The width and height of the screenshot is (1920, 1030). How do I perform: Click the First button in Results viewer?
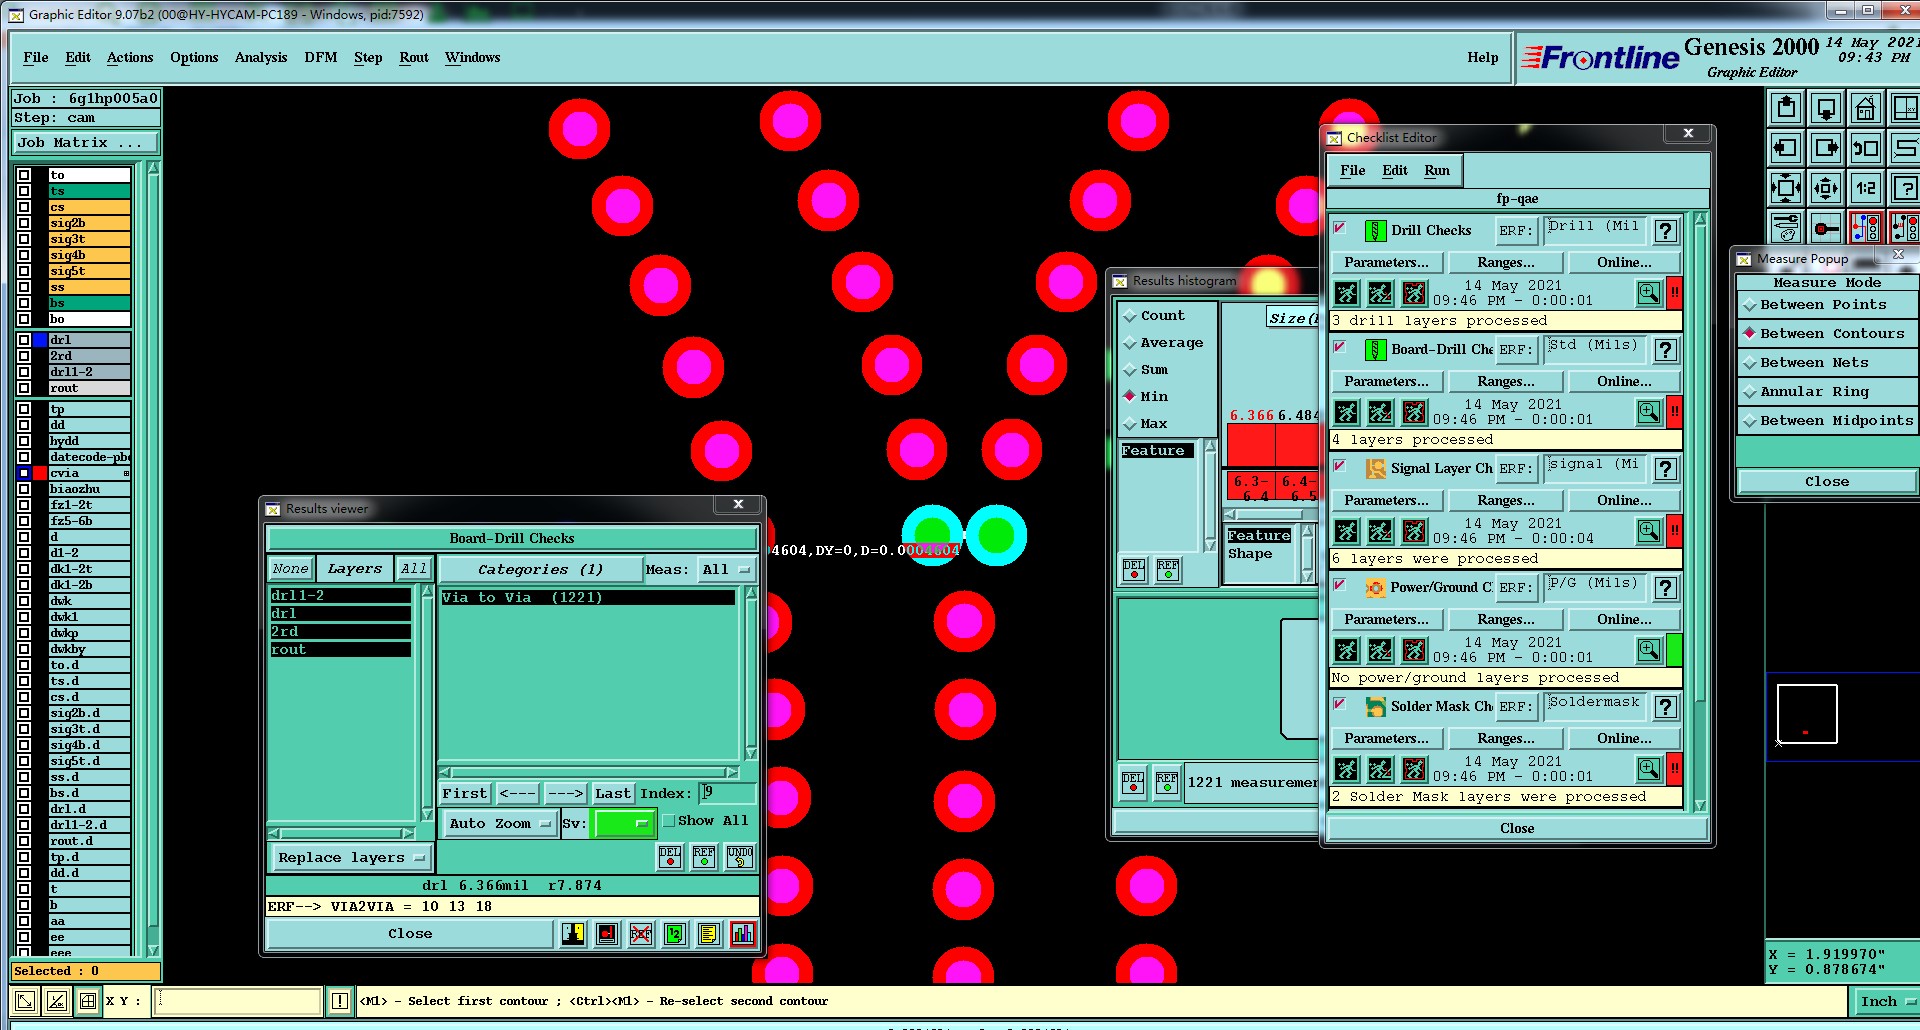[x=465, y=794]
